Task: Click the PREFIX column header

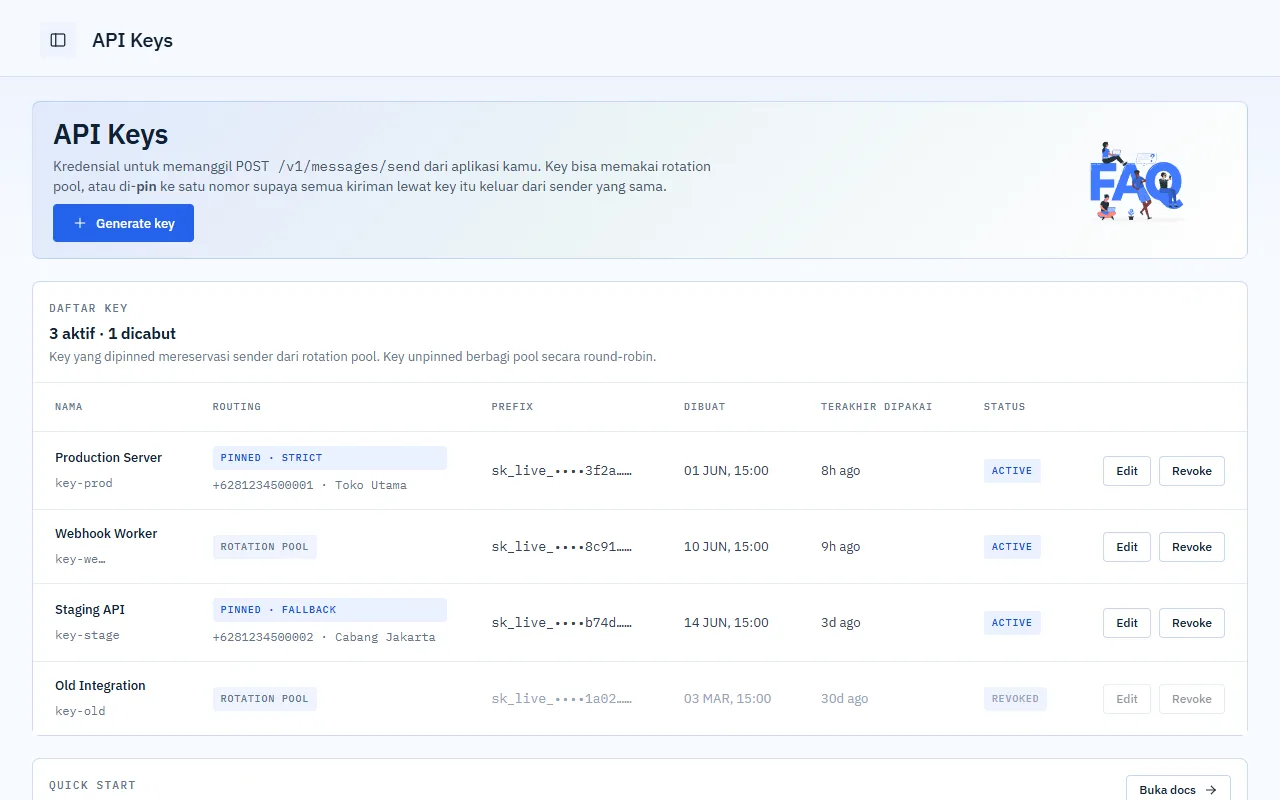Action: click(512, 407)
